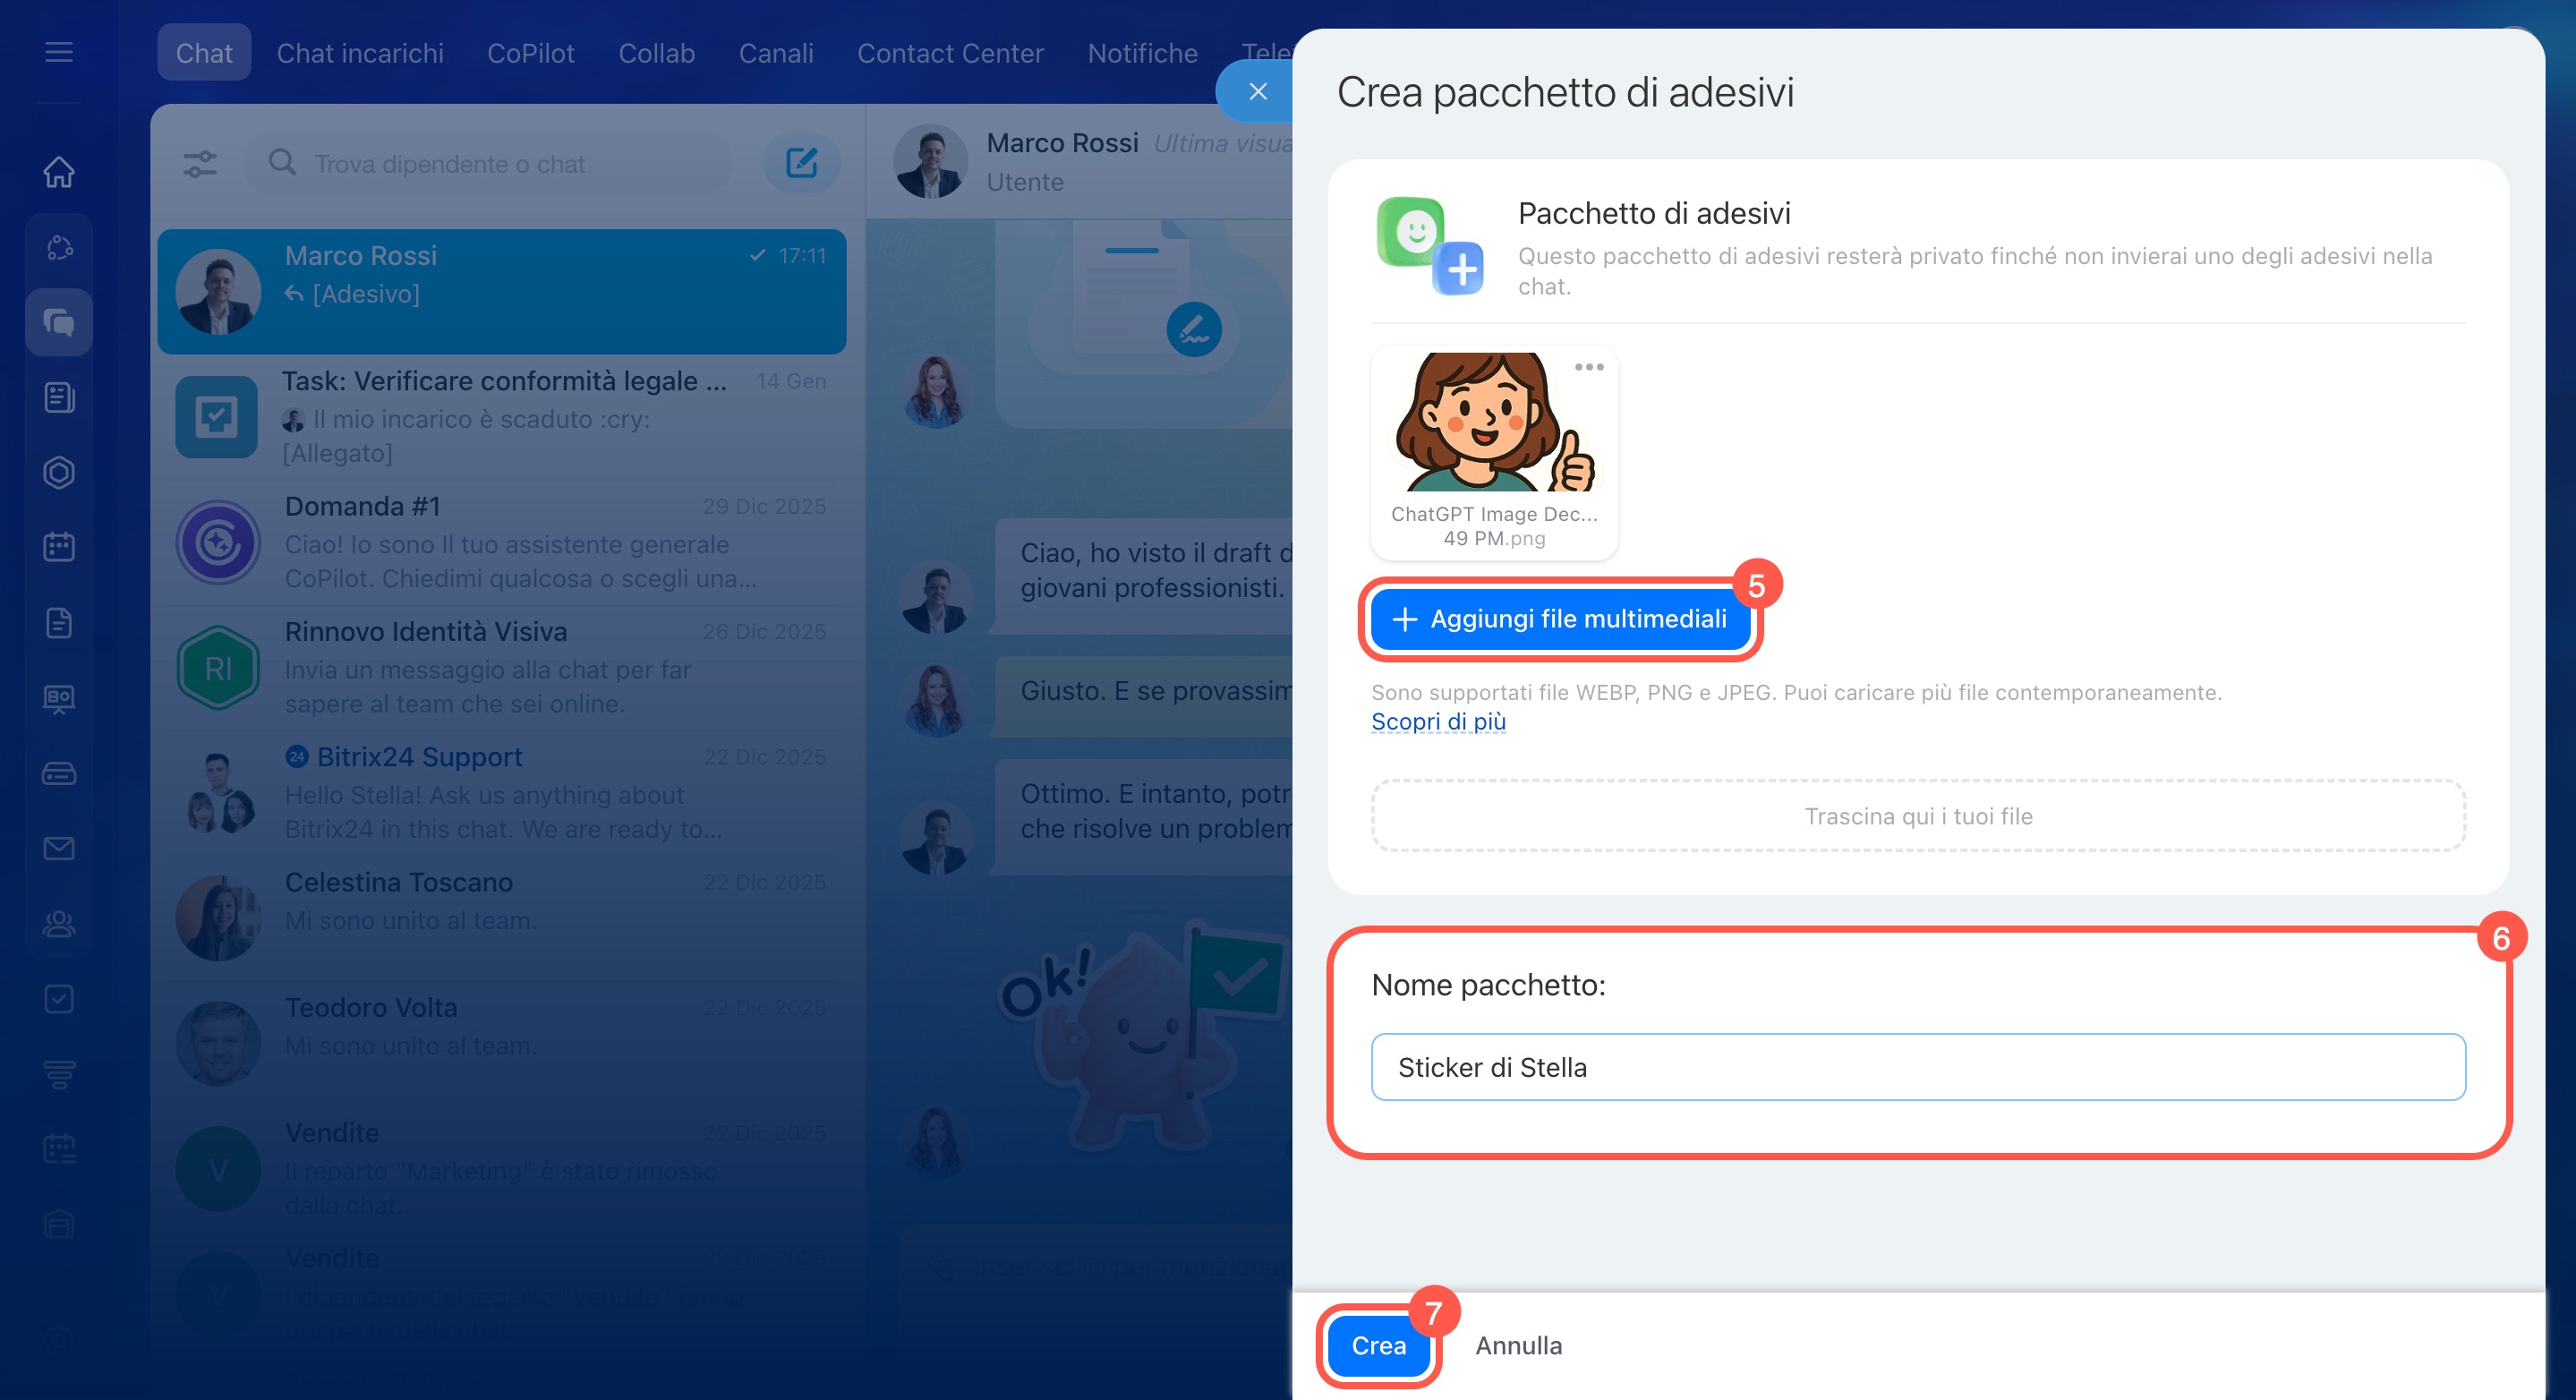Open the Contact Center tab
This screenshot has width=2576, height=1400.
point(949,53)
